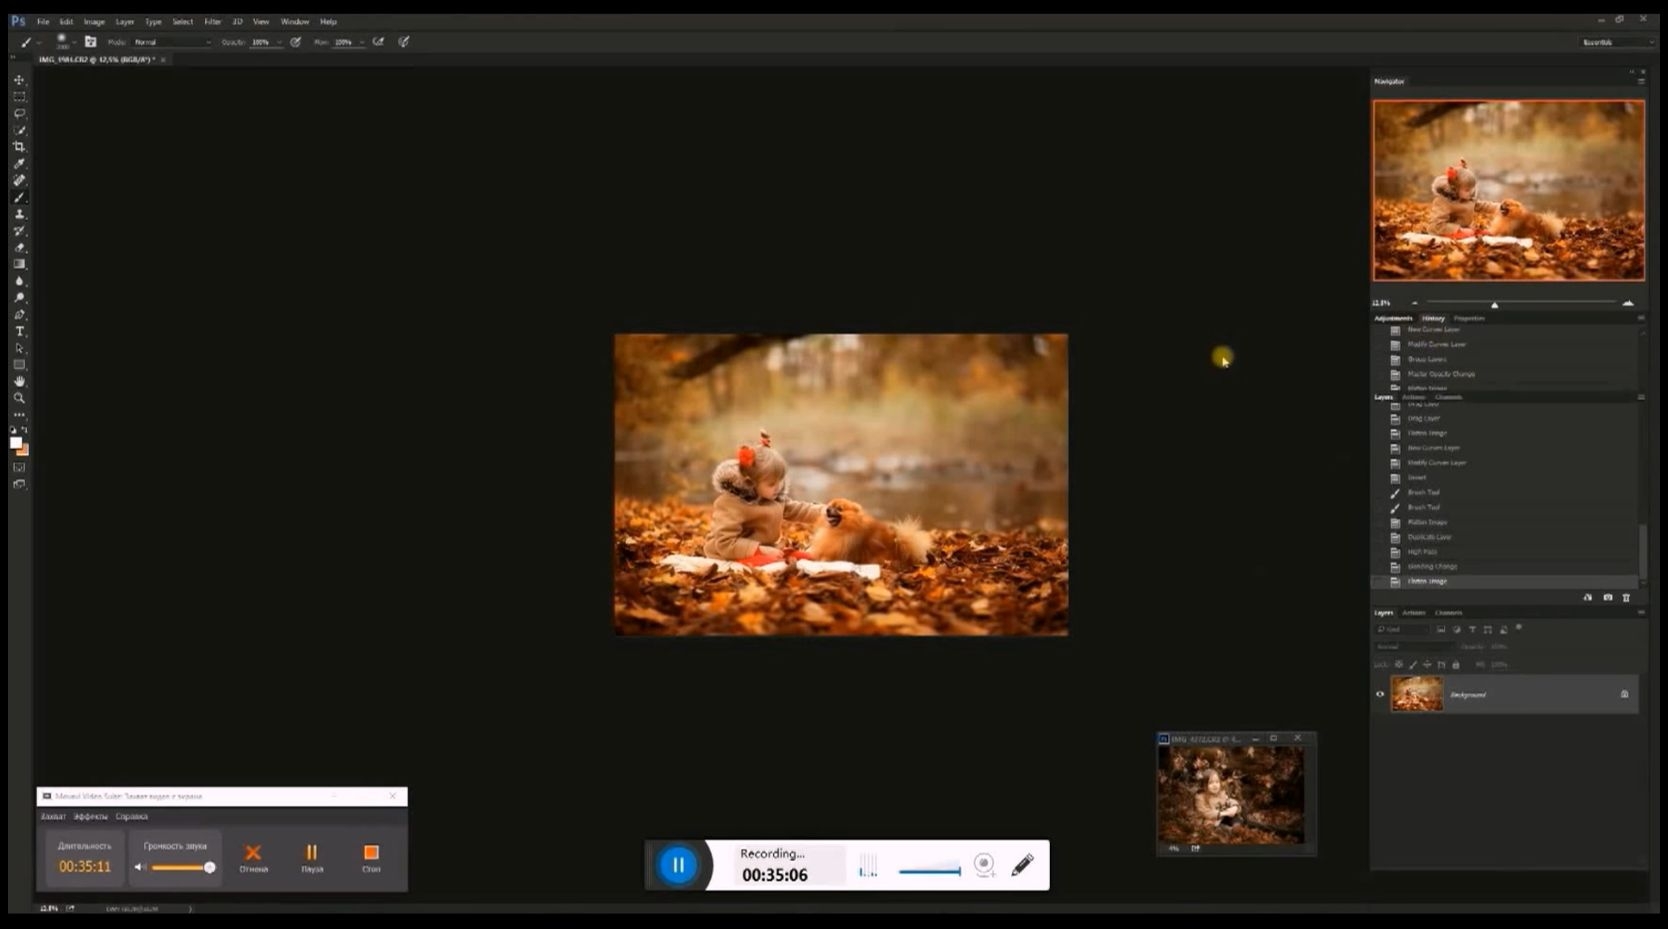Cancel recording with the Отмена button

click(x=253, y=857)
